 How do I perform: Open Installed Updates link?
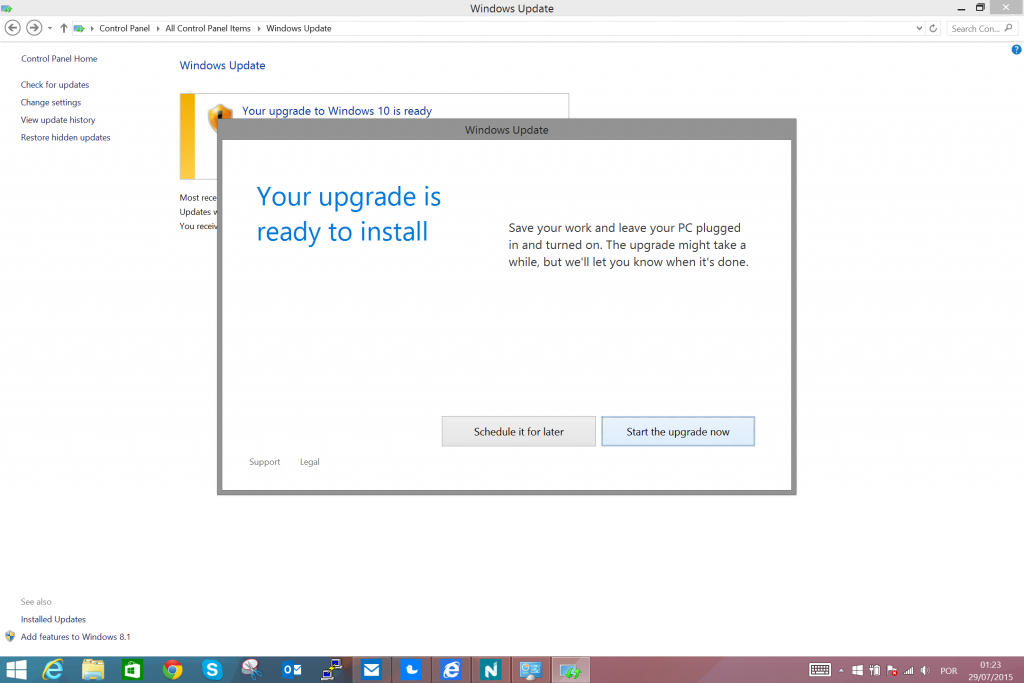pos(53,619)
